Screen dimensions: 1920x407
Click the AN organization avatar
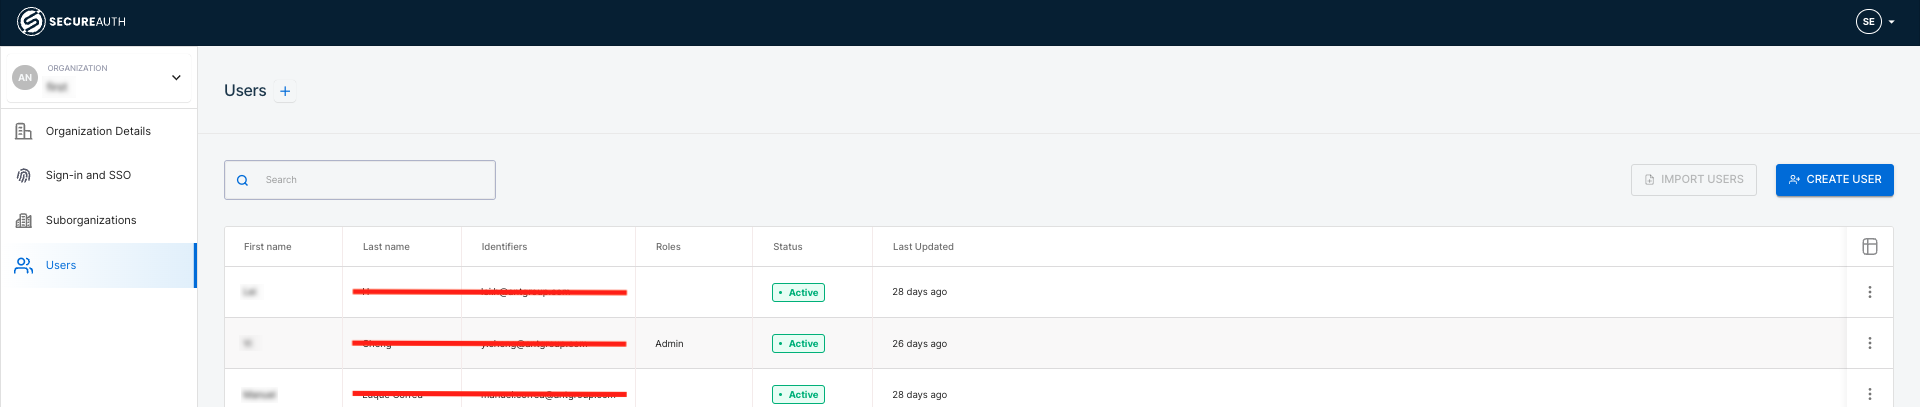(25, 77)
